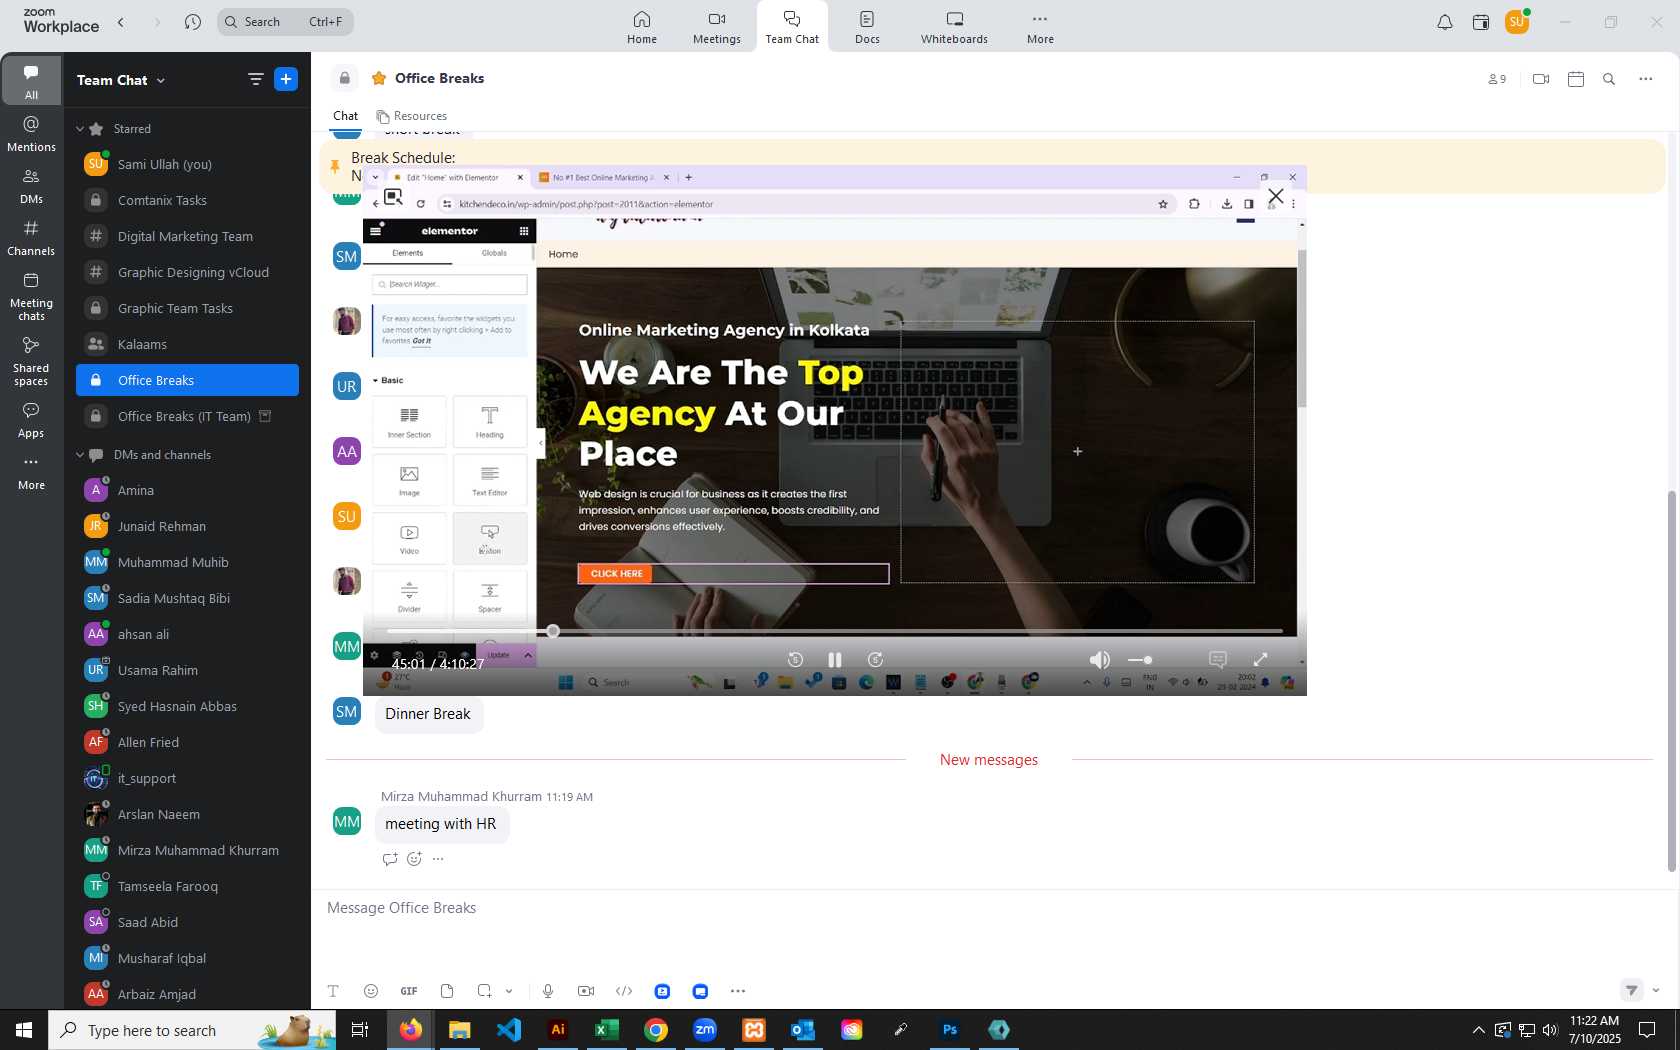Close the video preview overlay
Screen dimensions: 1680x1050
1276,196
